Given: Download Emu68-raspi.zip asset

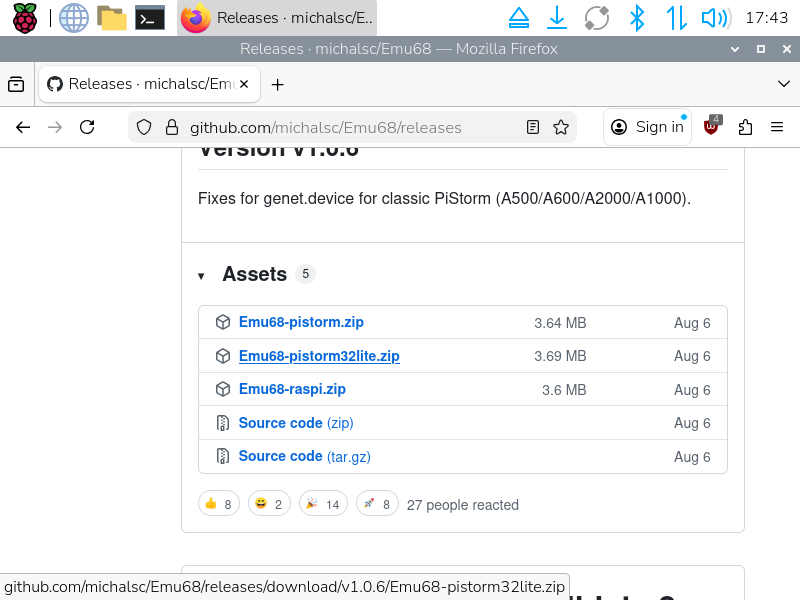Looking at the screenshot, I should [x=292, y=390].
